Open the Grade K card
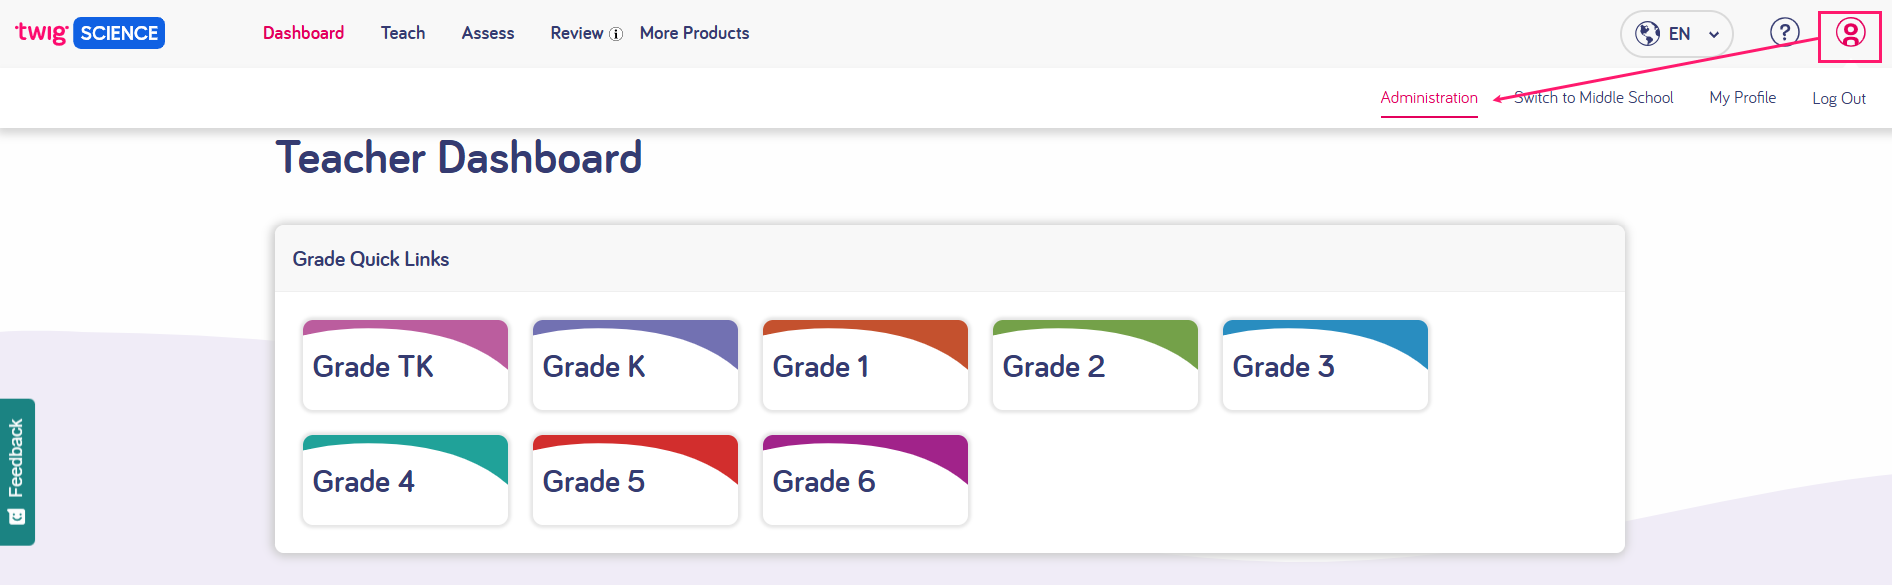Screen dimensions: 1892x585 pos(635,365)
